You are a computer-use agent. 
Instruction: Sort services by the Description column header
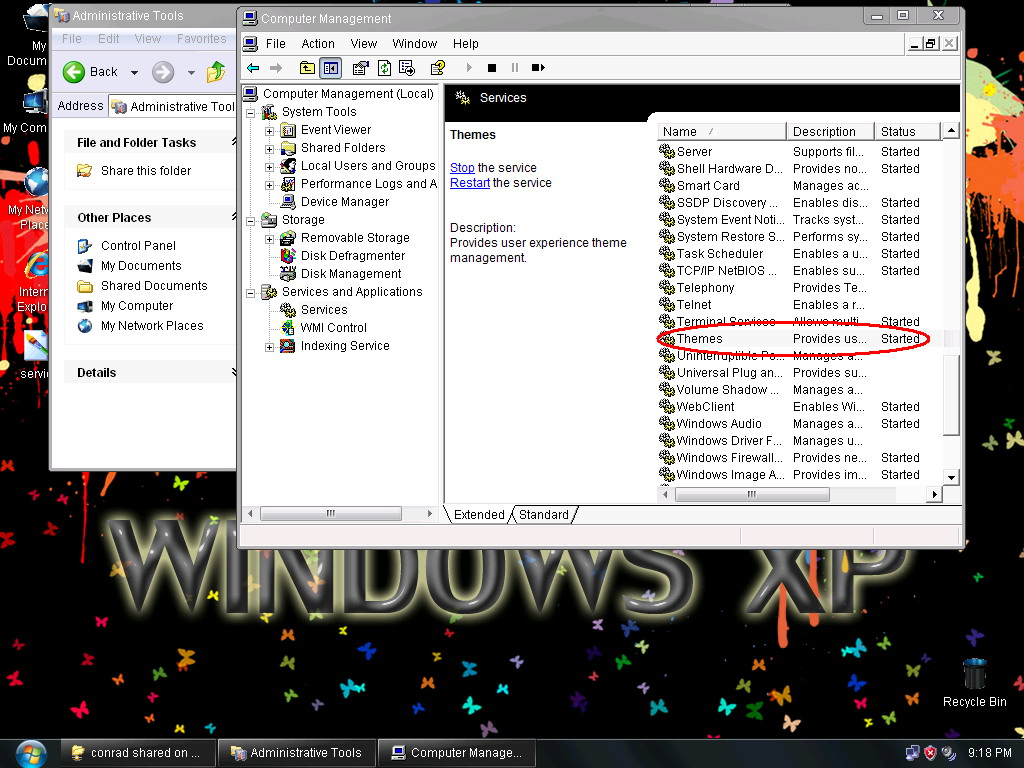pyautogui.click(x=830, y=131)
